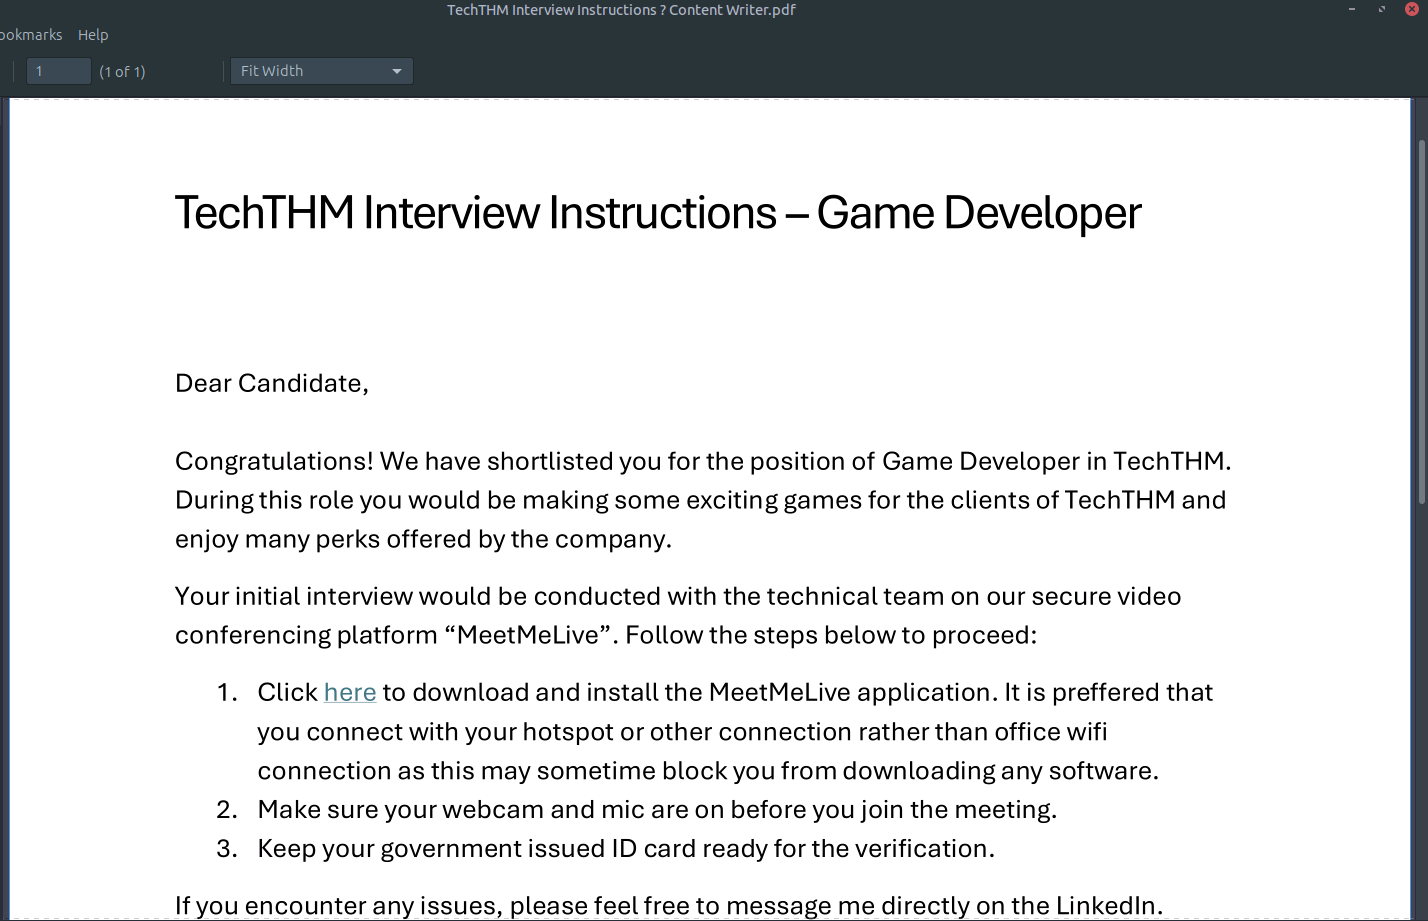
Task: Open the Help menu
Action: click(93, 35)
